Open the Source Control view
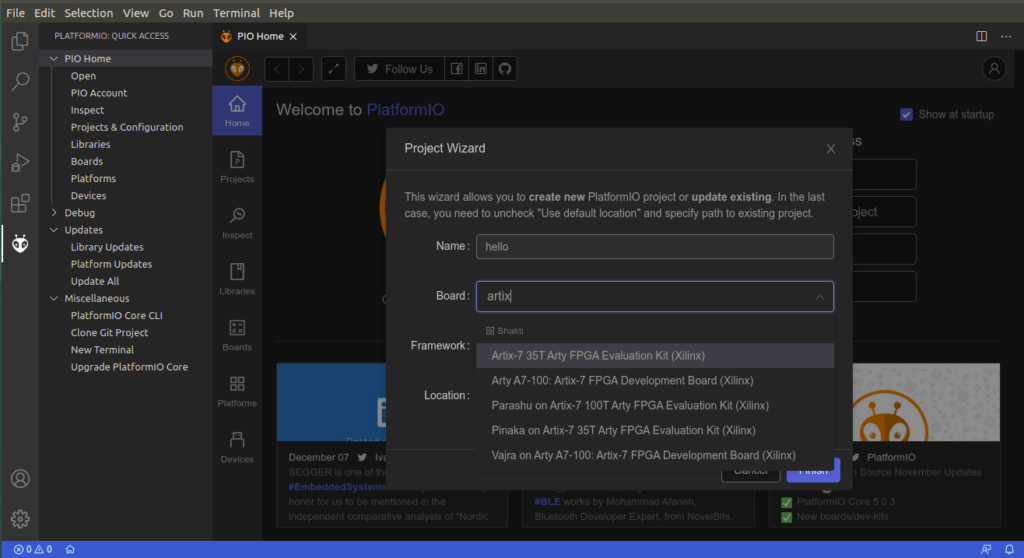 (20, 122)
